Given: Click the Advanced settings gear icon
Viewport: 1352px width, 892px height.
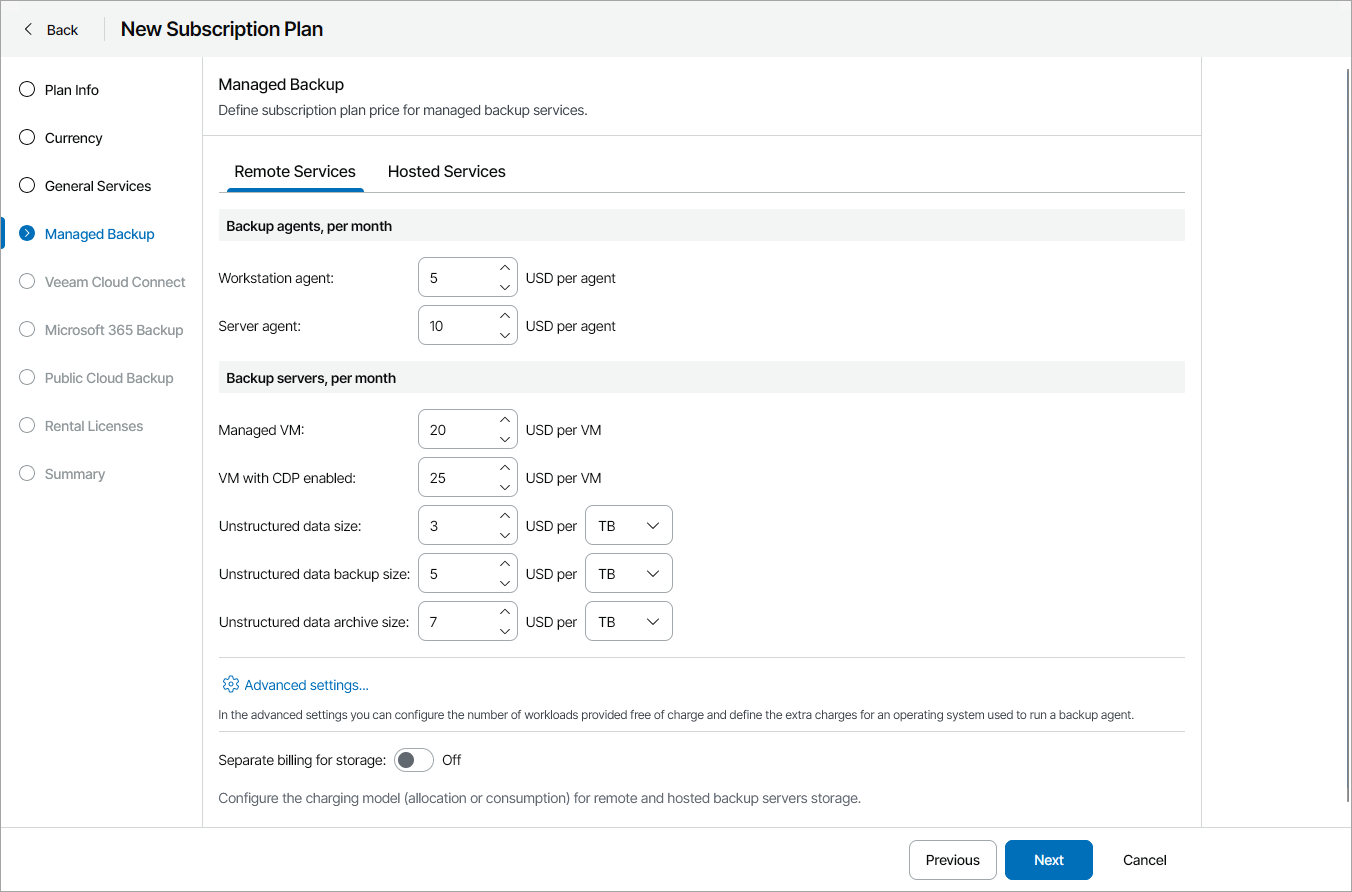Looking at the screenshot, I should 231,684.
